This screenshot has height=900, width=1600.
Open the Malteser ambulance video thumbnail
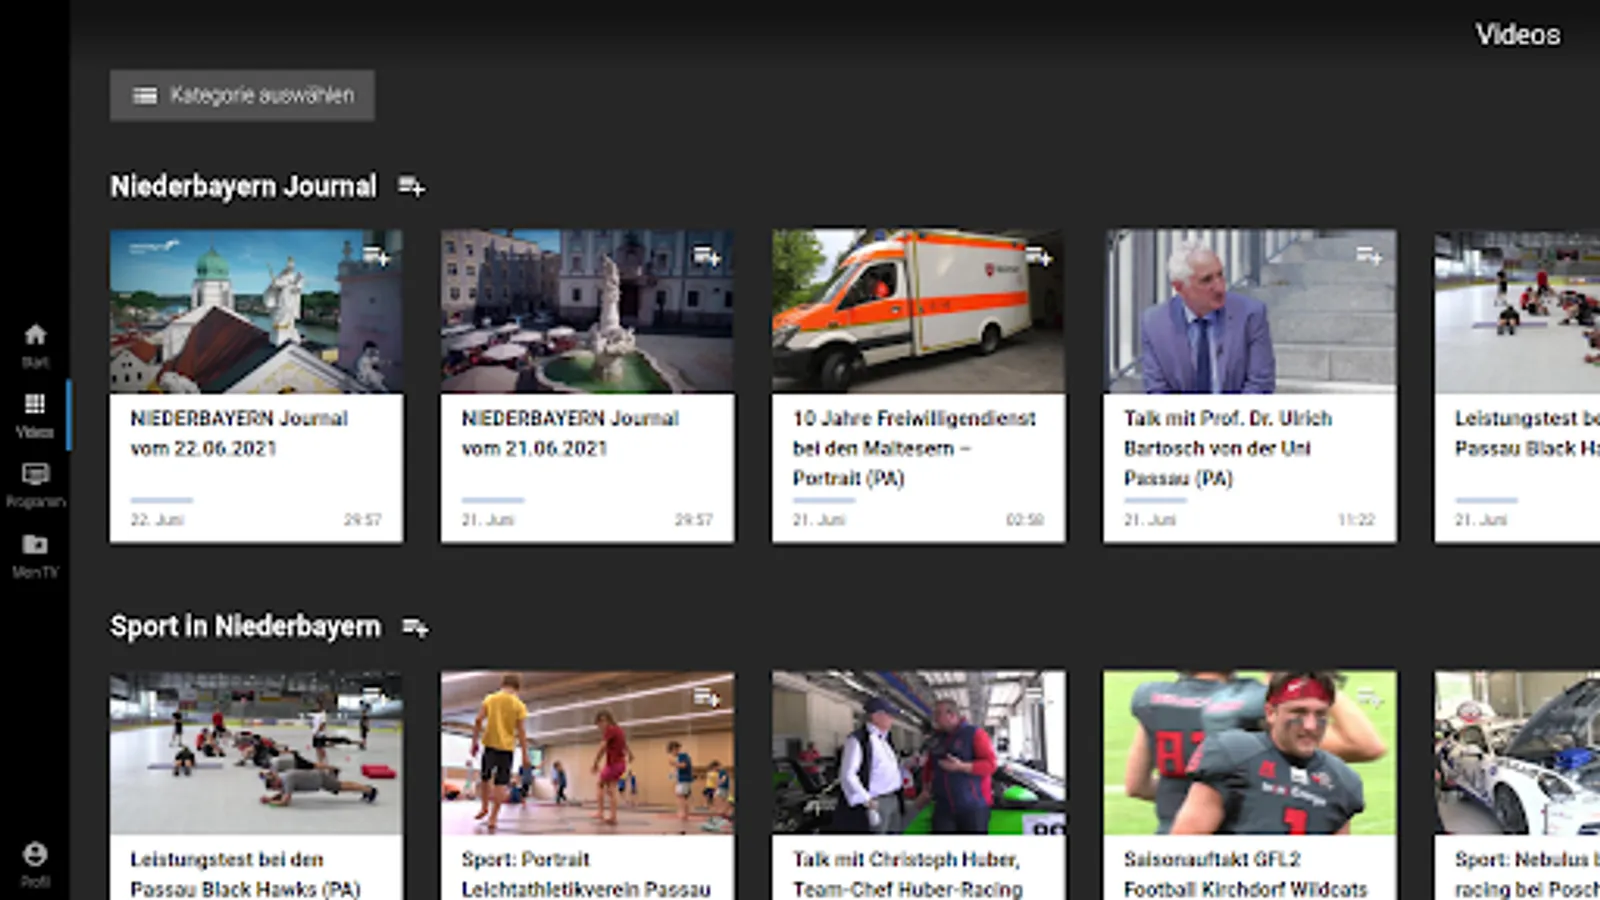coord(919,312)
